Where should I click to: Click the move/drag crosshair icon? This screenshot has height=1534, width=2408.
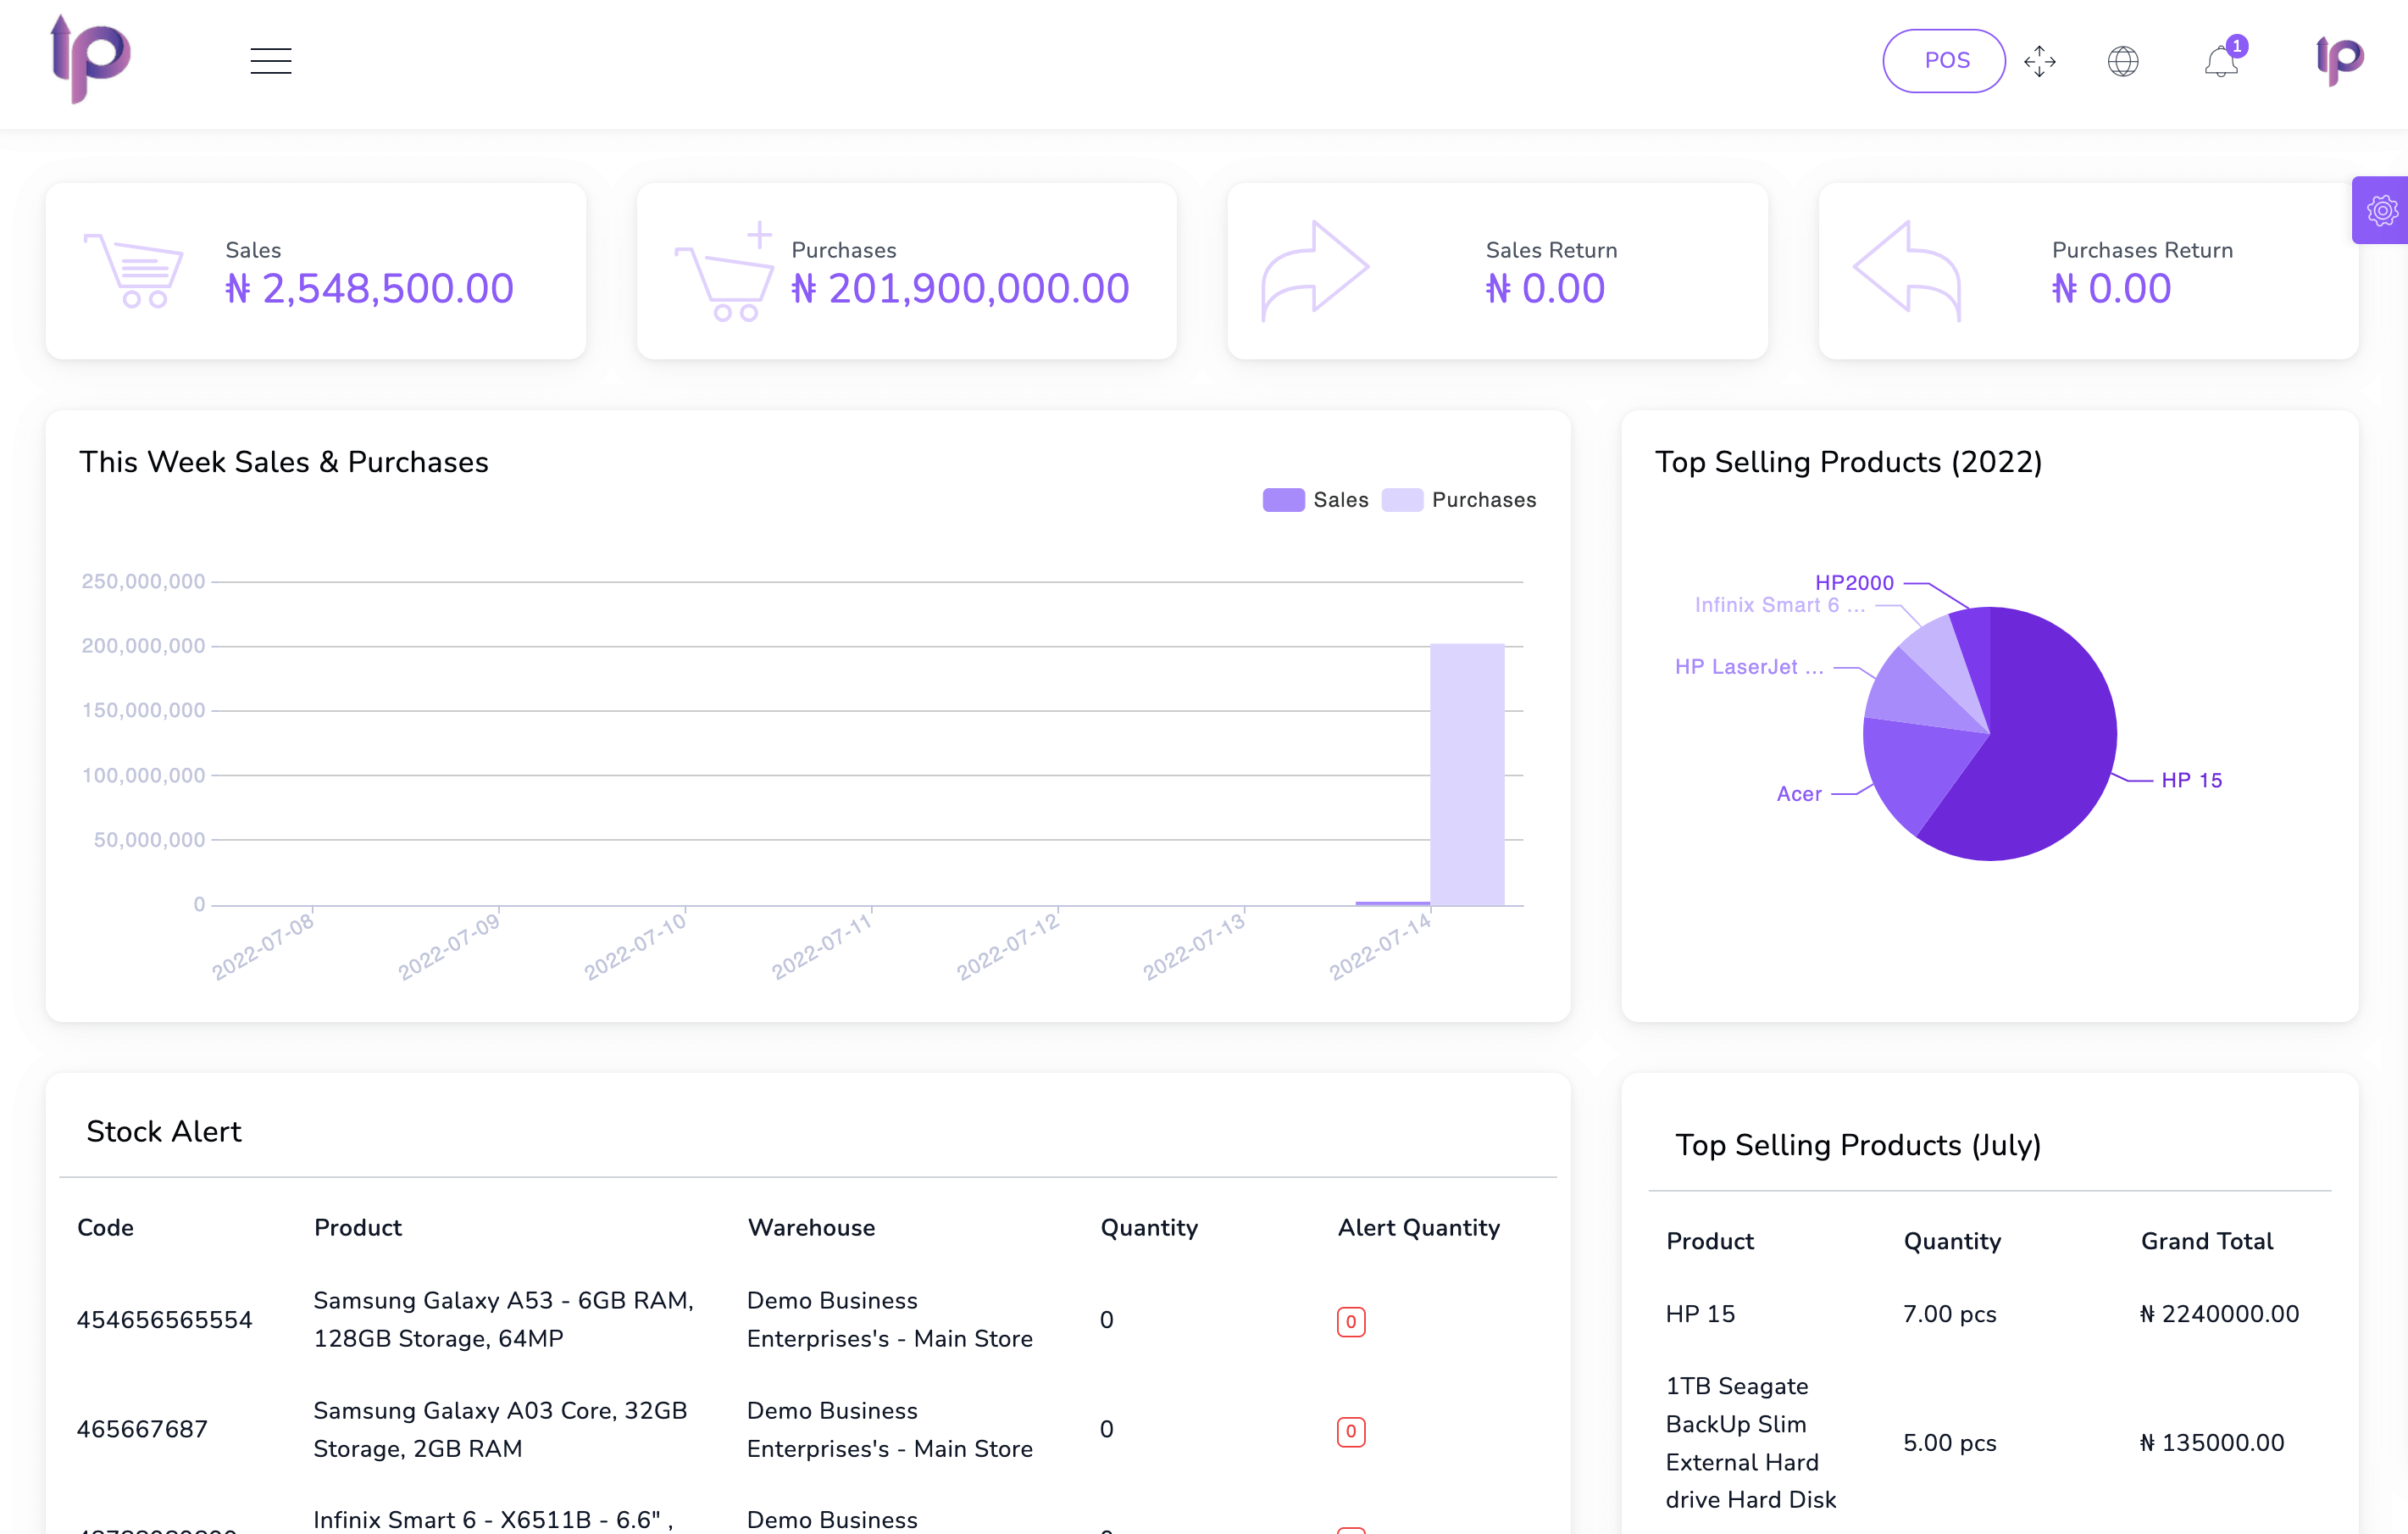pos(2039,61)
